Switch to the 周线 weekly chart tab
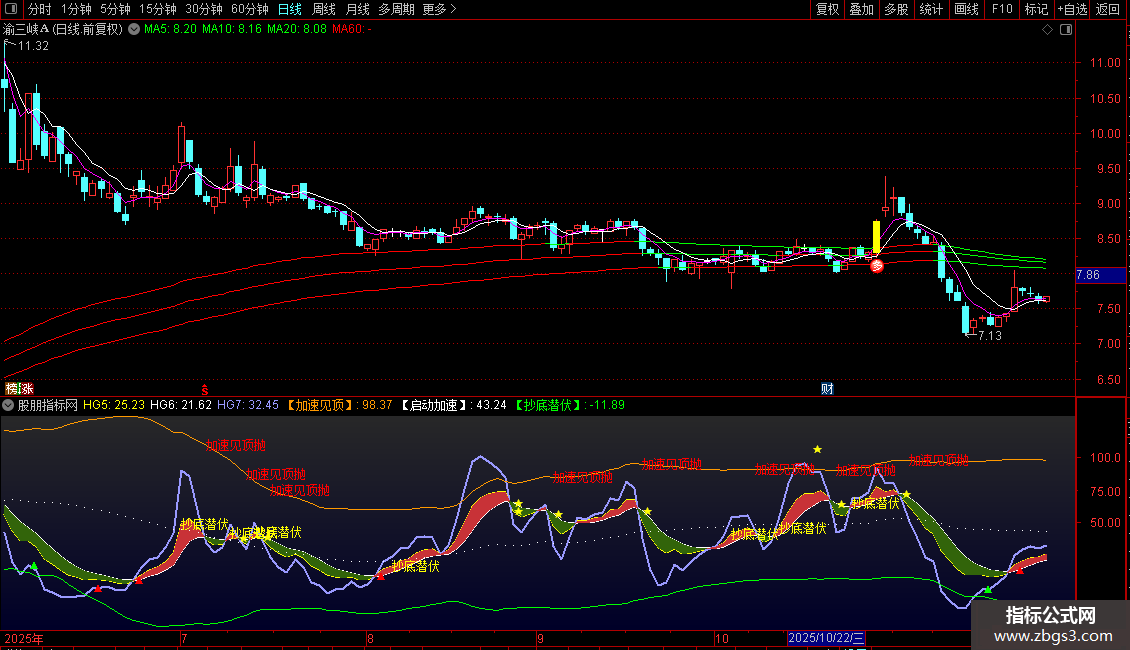 click(x=324, y=9)
